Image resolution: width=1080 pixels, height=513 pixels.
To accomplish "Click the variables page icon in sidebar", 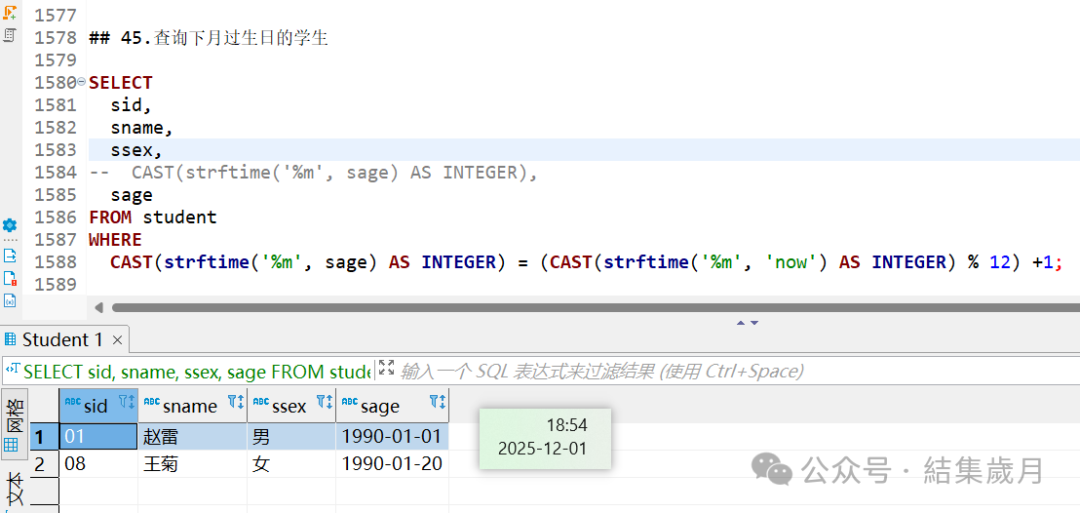I will click(x=10, y=301).
